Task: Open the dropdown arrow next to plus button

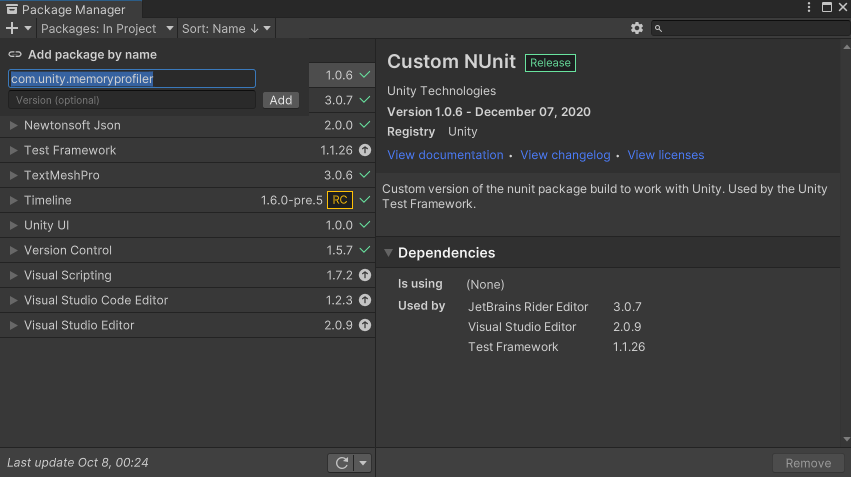Action: click(x=28, y=28)
